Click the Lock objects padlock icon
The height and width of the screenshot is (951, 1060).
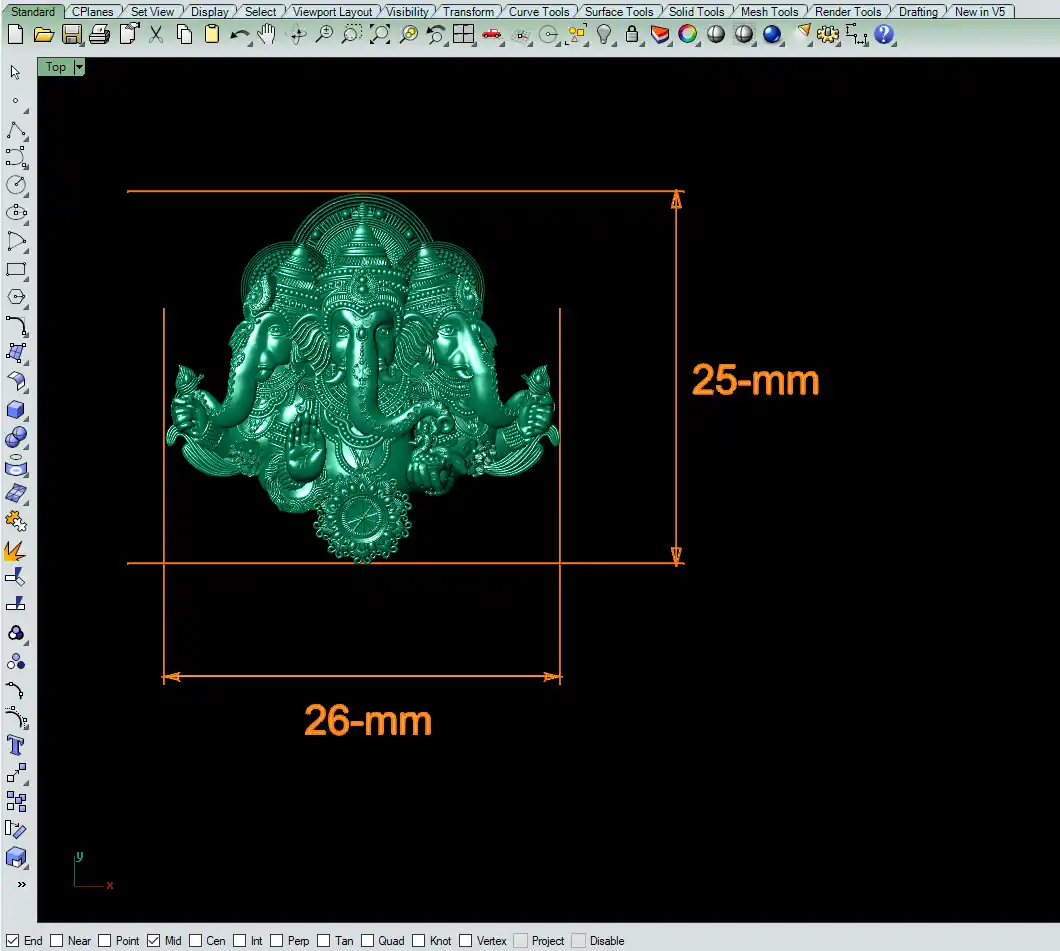point(632,35)
